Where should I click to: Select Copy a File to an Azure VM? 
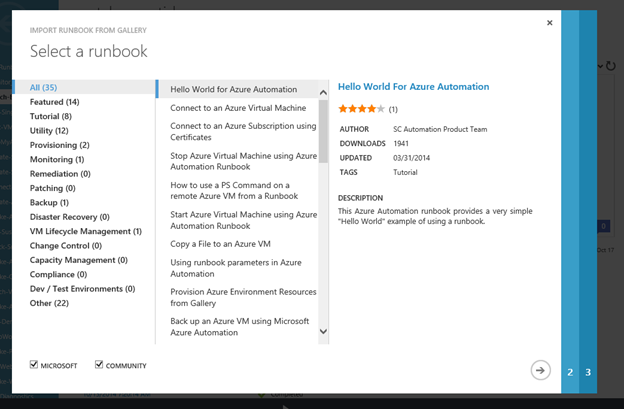(220, 243)
